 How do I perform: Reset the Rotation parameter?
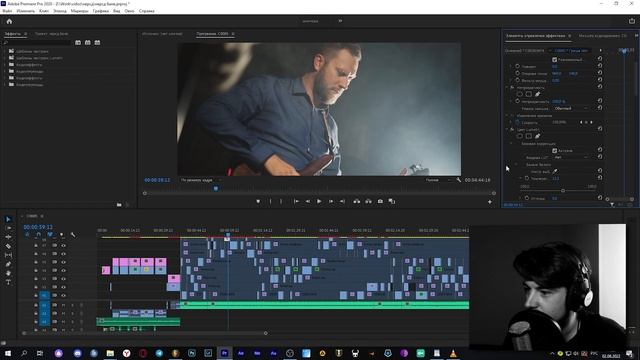click(x=600, y=67)
